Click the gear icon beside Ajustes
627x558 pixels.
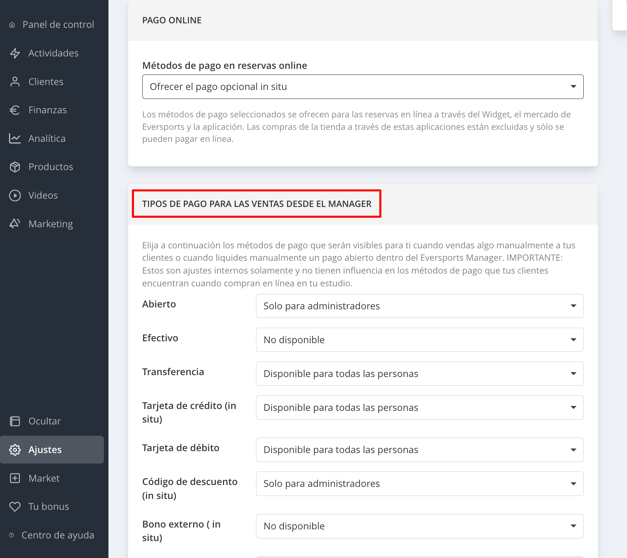tap(15, 450)
